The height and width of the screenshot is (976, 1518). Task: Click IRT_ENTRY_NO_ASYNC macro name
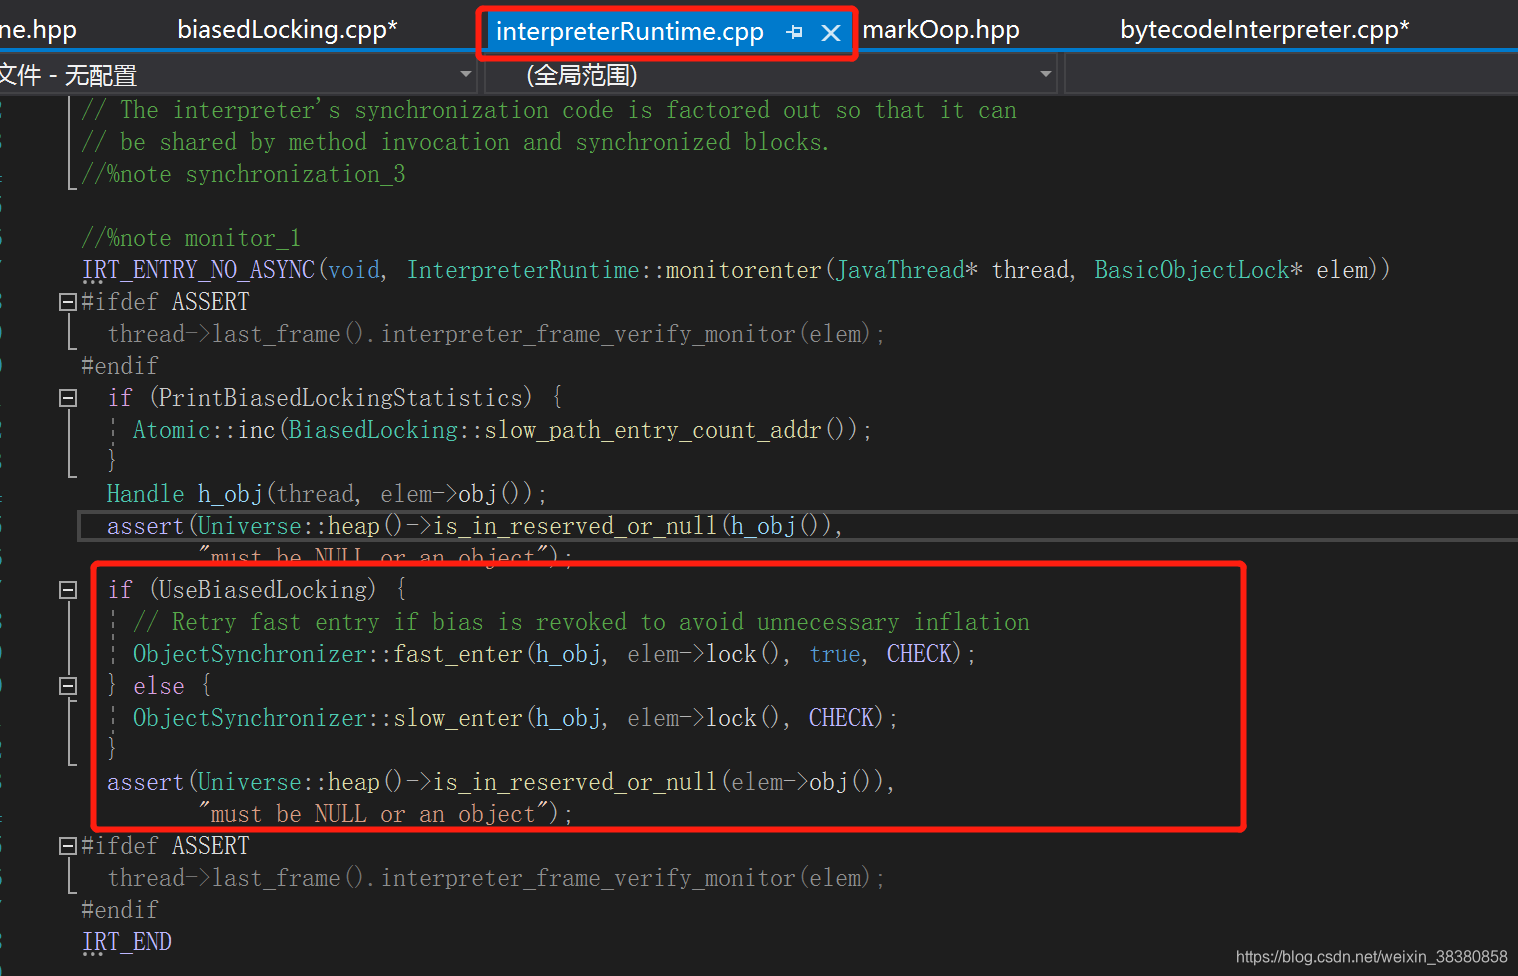[199, 270]
